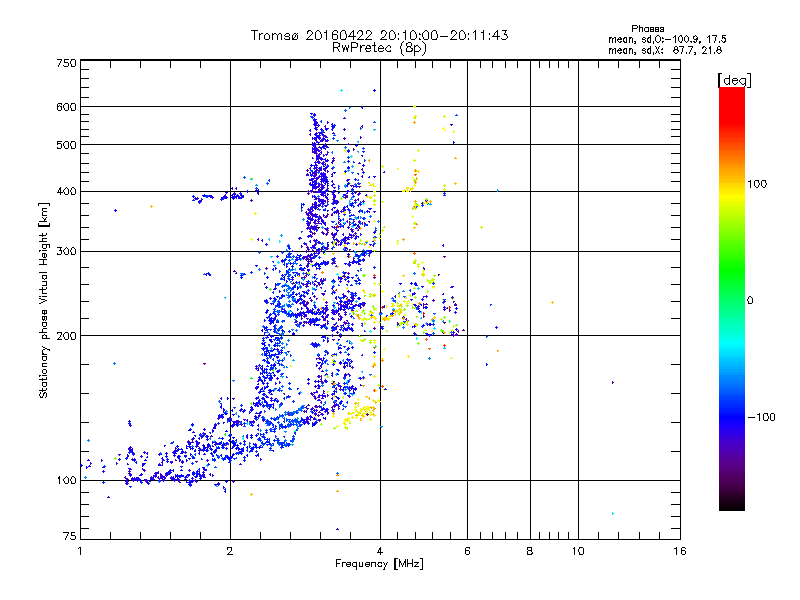Click the '100' km height tick label
This screenshot has height=600, width=800.
66,480
